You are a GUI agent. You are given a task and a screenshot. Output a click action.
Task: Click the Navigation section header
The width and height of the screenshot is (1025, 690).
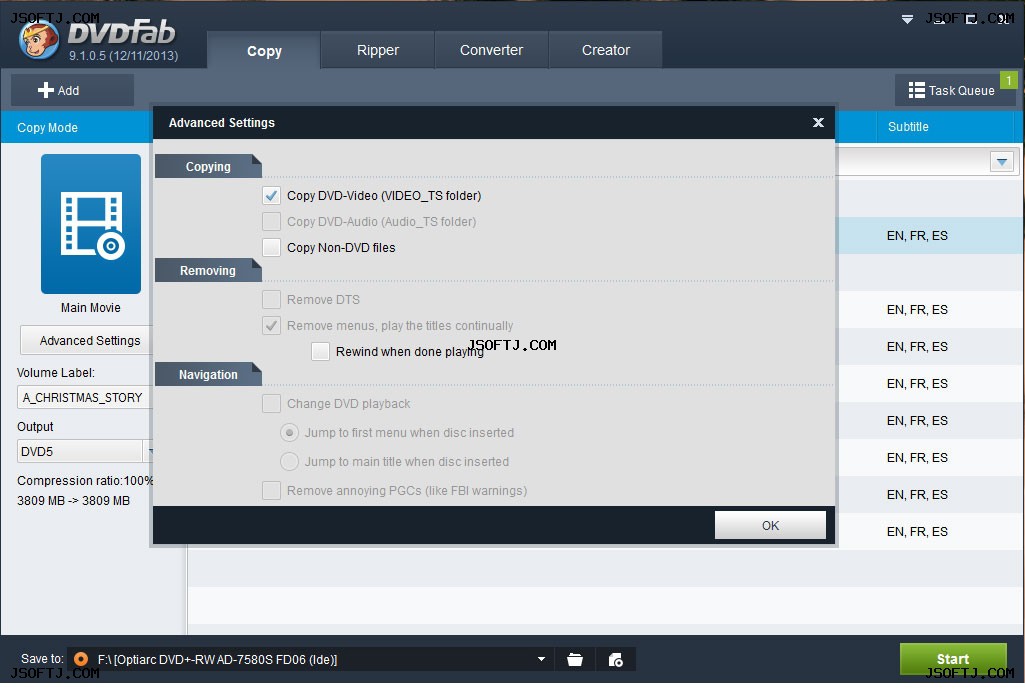point(208,374)
